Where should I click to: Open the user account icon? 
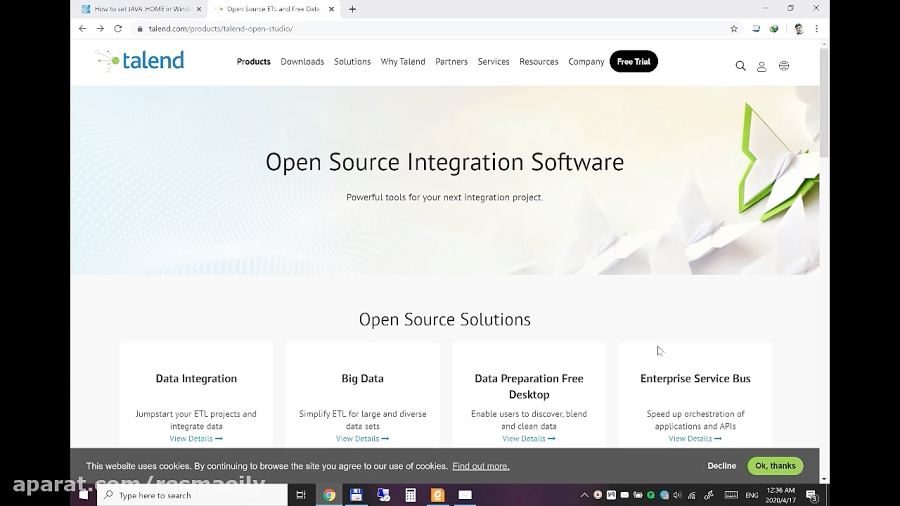point(762,67)
